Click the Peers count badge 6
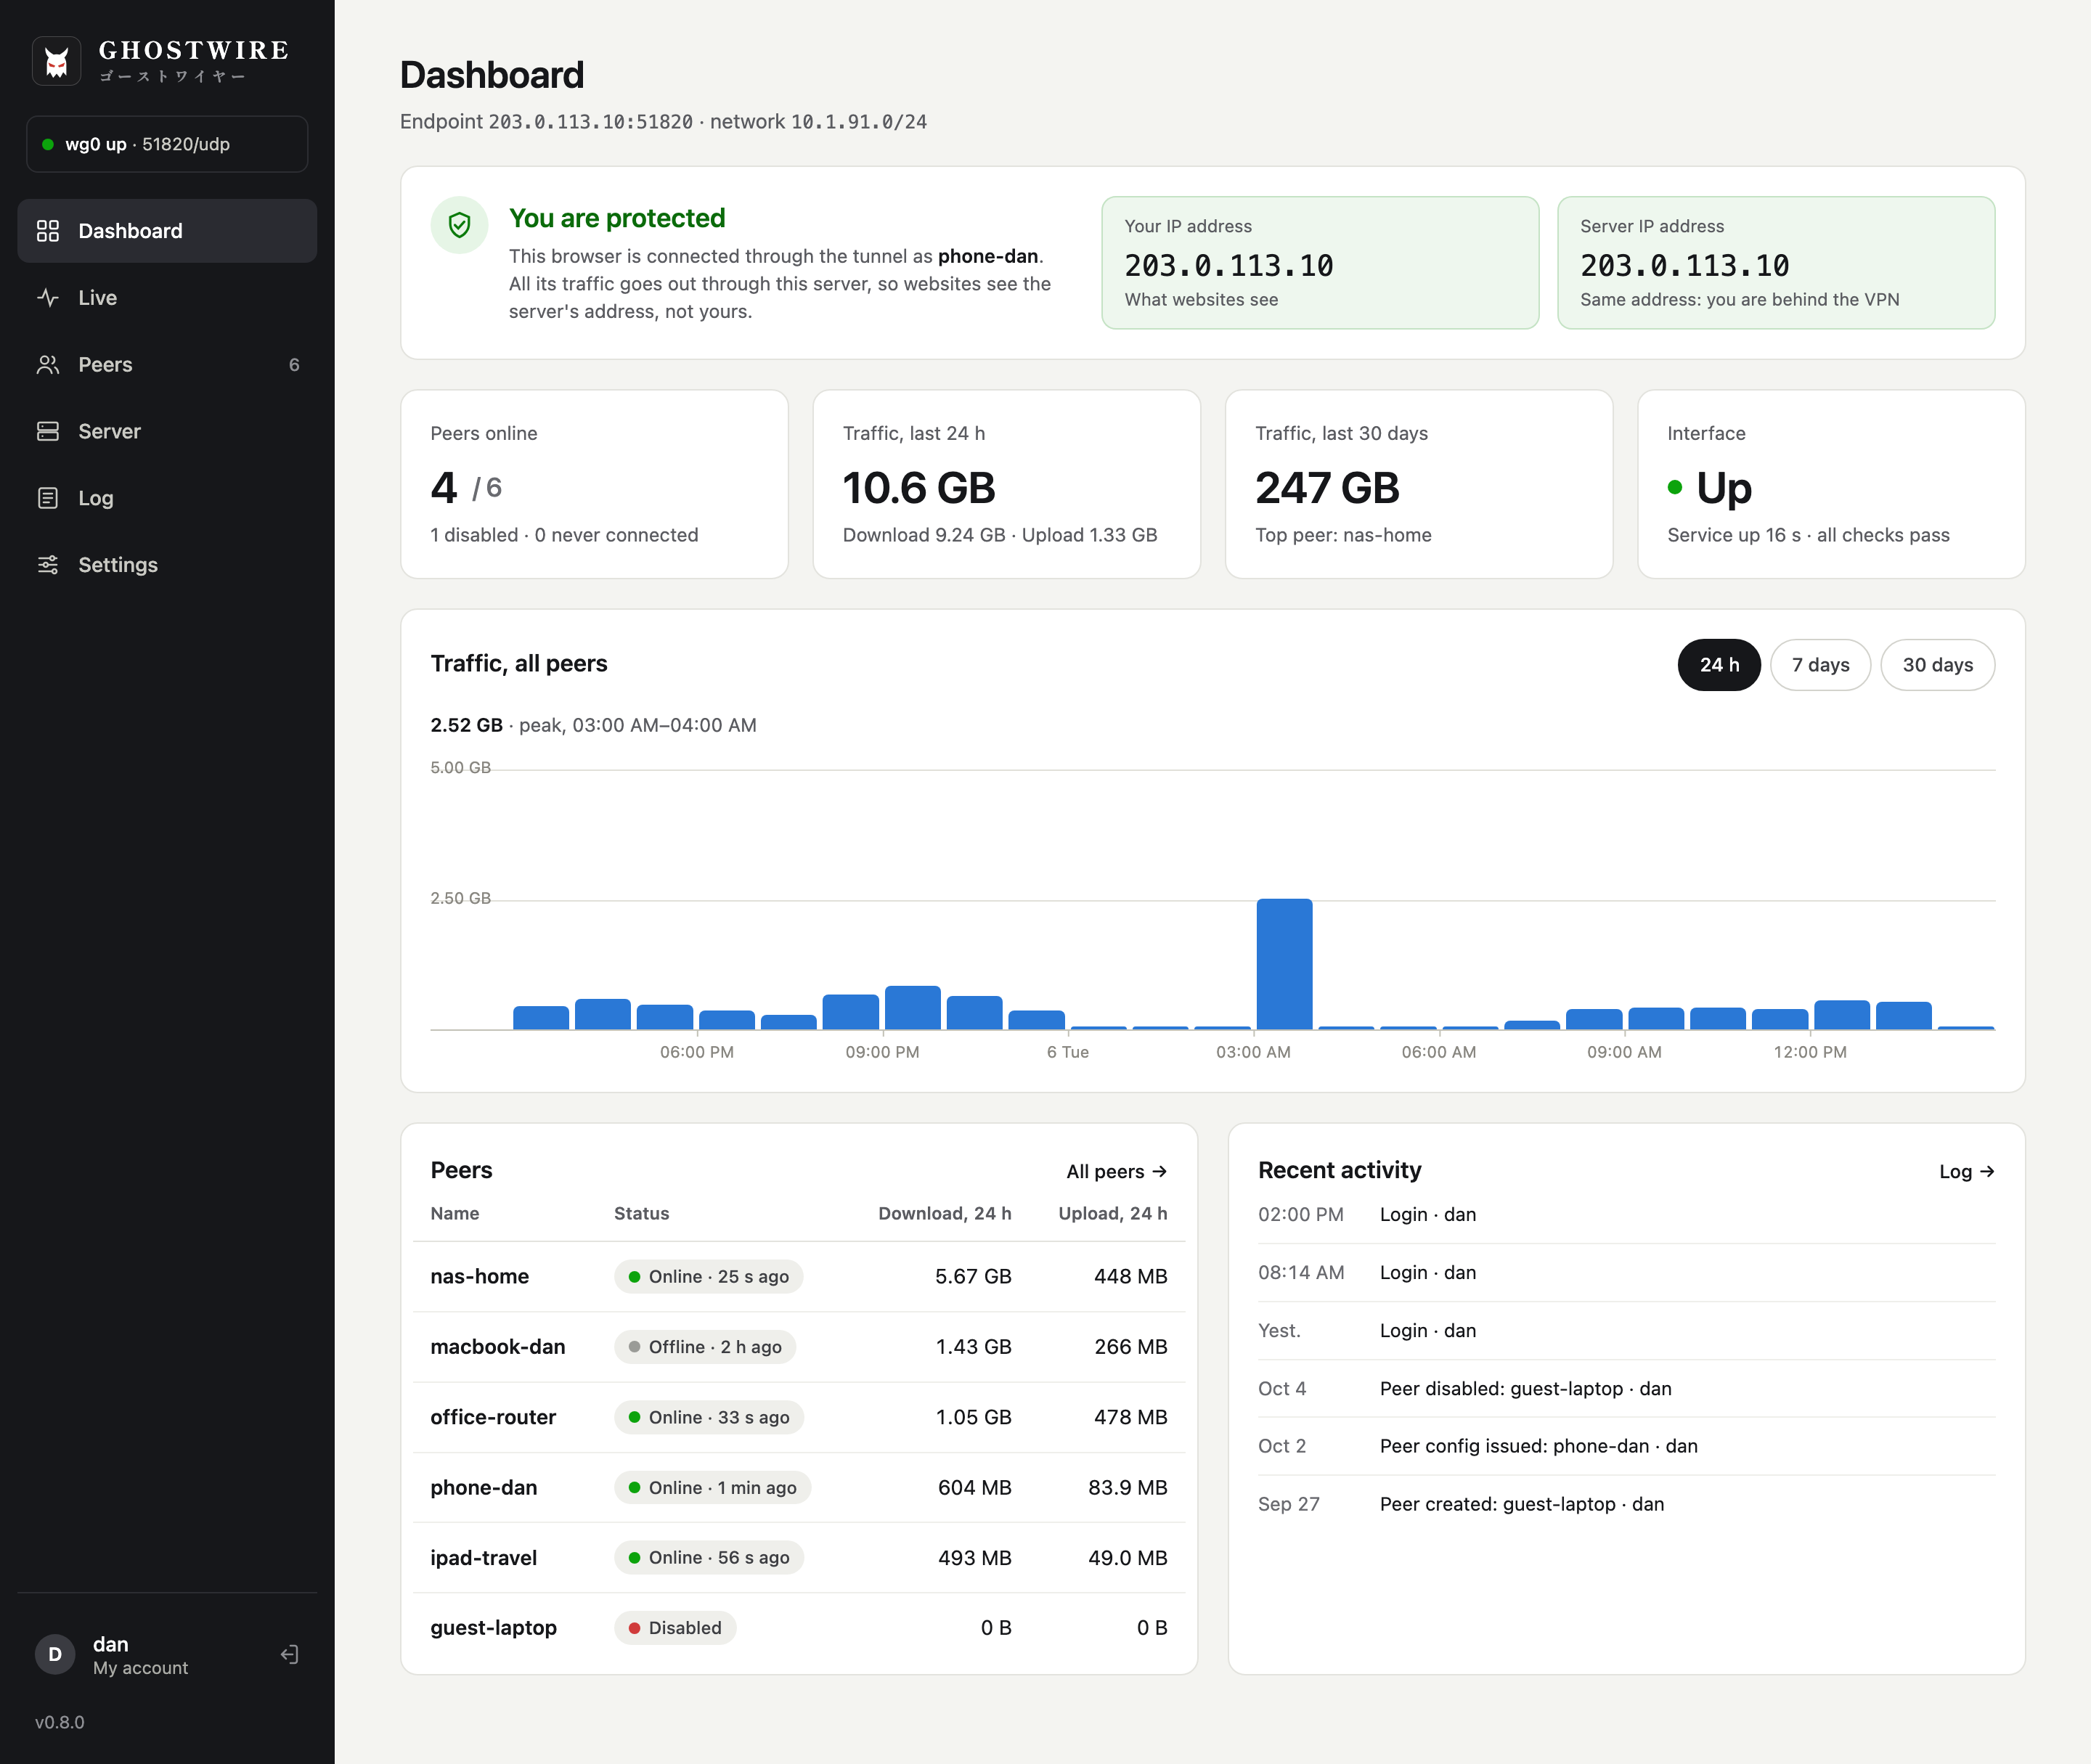The height and width of the screenshot is (1764, 2091). point(294,365)
